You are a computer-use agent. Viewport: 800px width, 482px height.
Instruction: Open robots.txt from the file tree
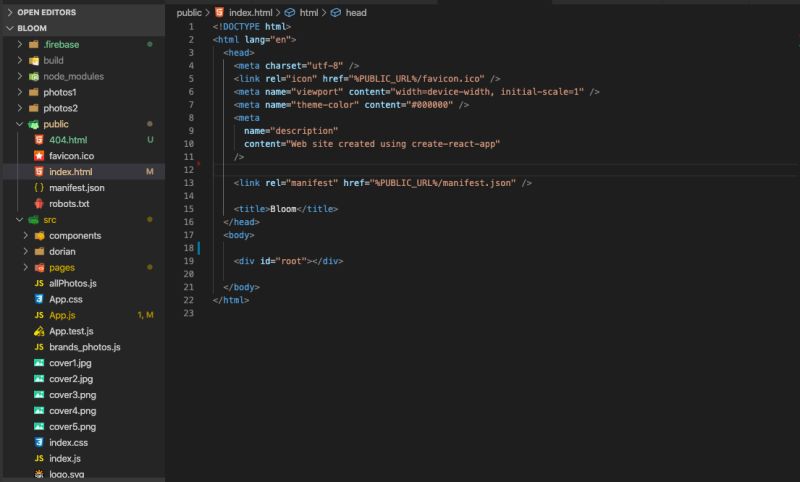coord(69,204)
